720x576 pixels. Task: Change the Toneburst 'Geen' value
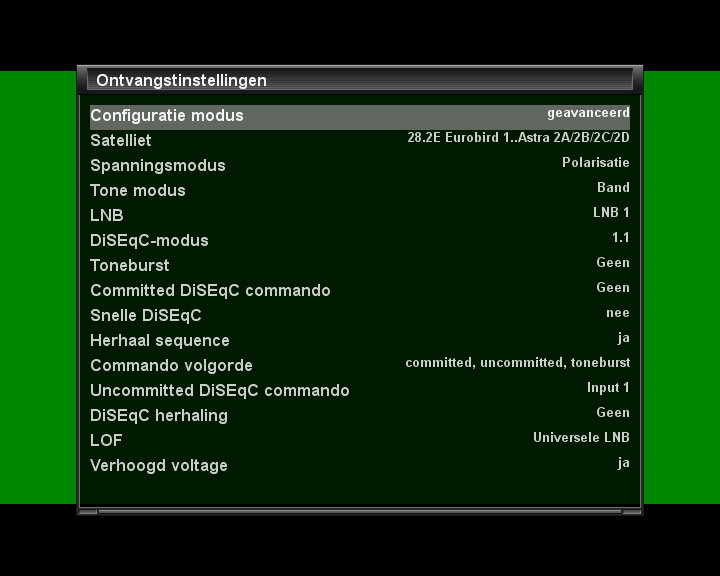pyautogui.click(x=613, y=263)
